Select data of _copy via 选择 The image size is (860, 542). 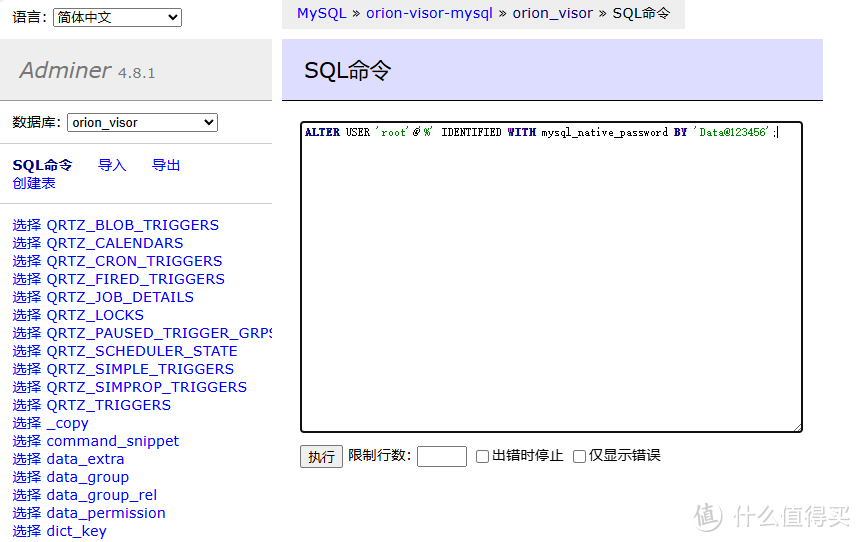point(27,424)
